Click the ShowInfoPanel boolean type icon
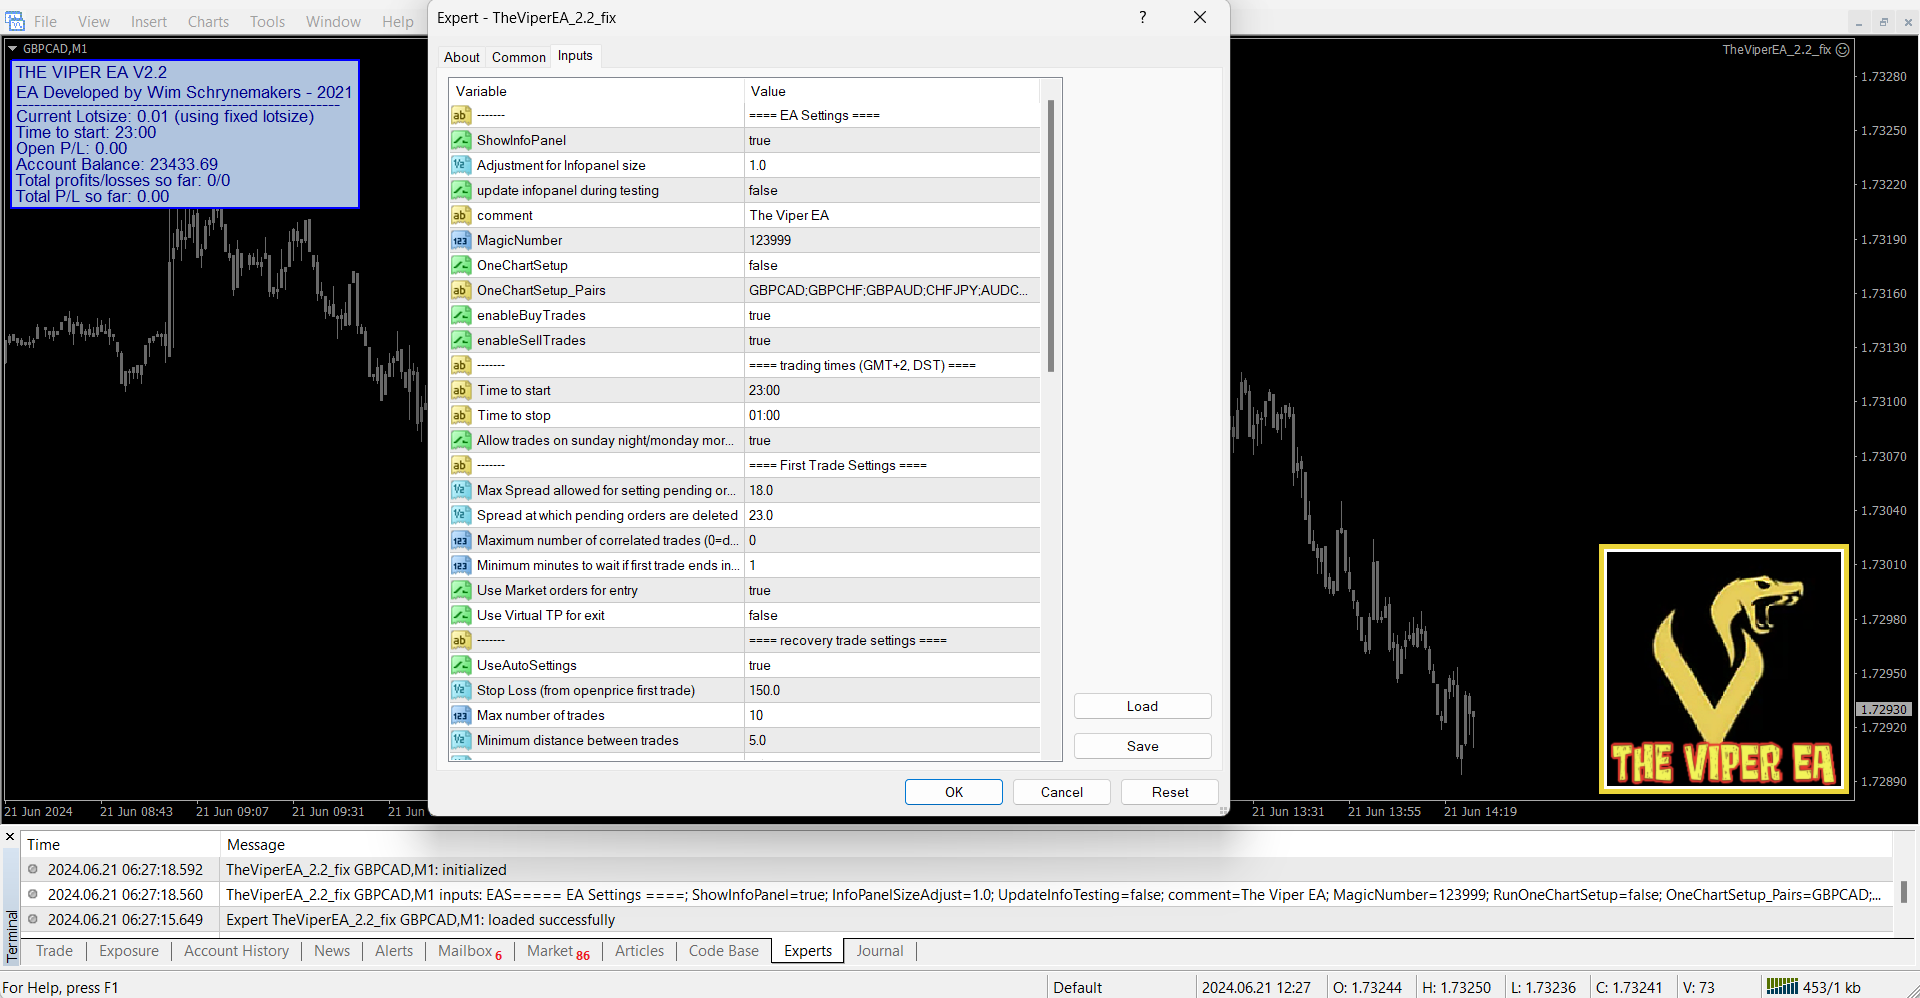This screenshot has height=998, width=1920. pos(460,140)
